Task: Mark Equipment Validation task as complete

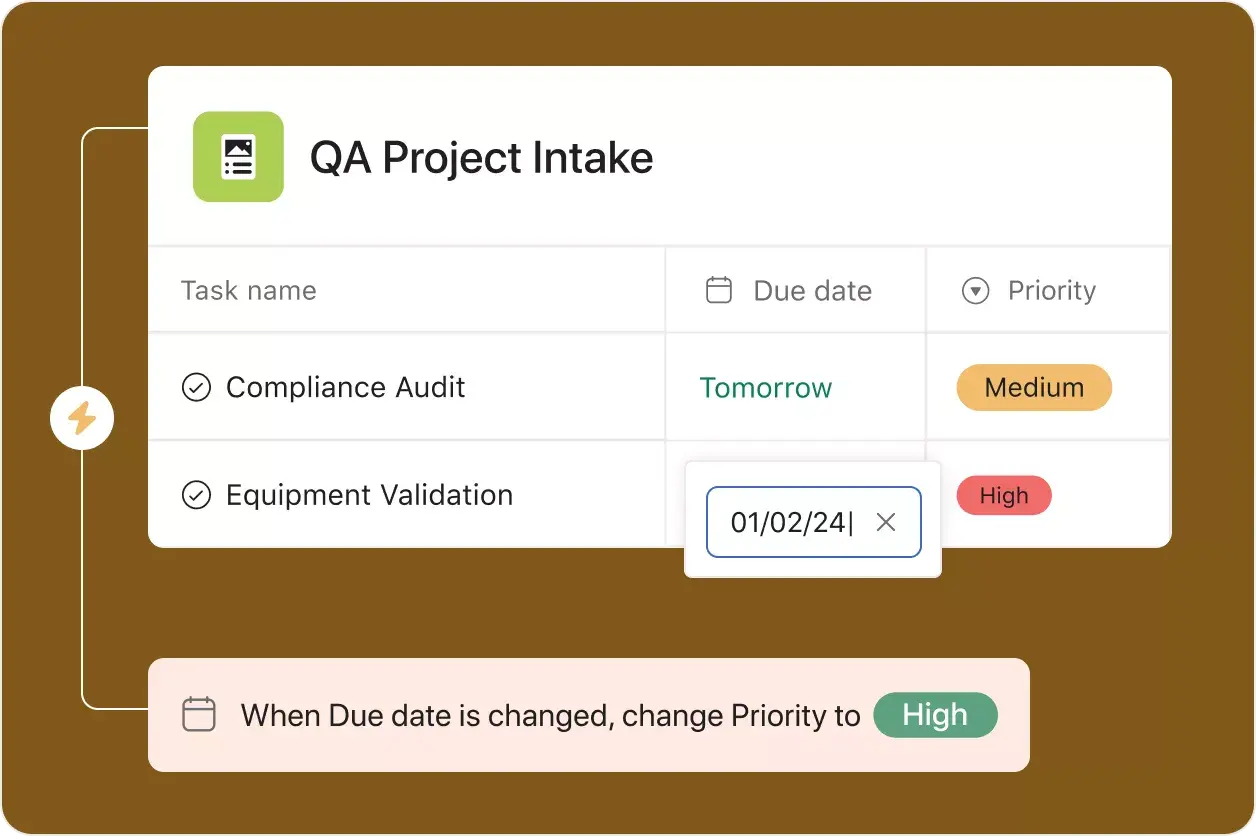Action: (x=196, y=495)
